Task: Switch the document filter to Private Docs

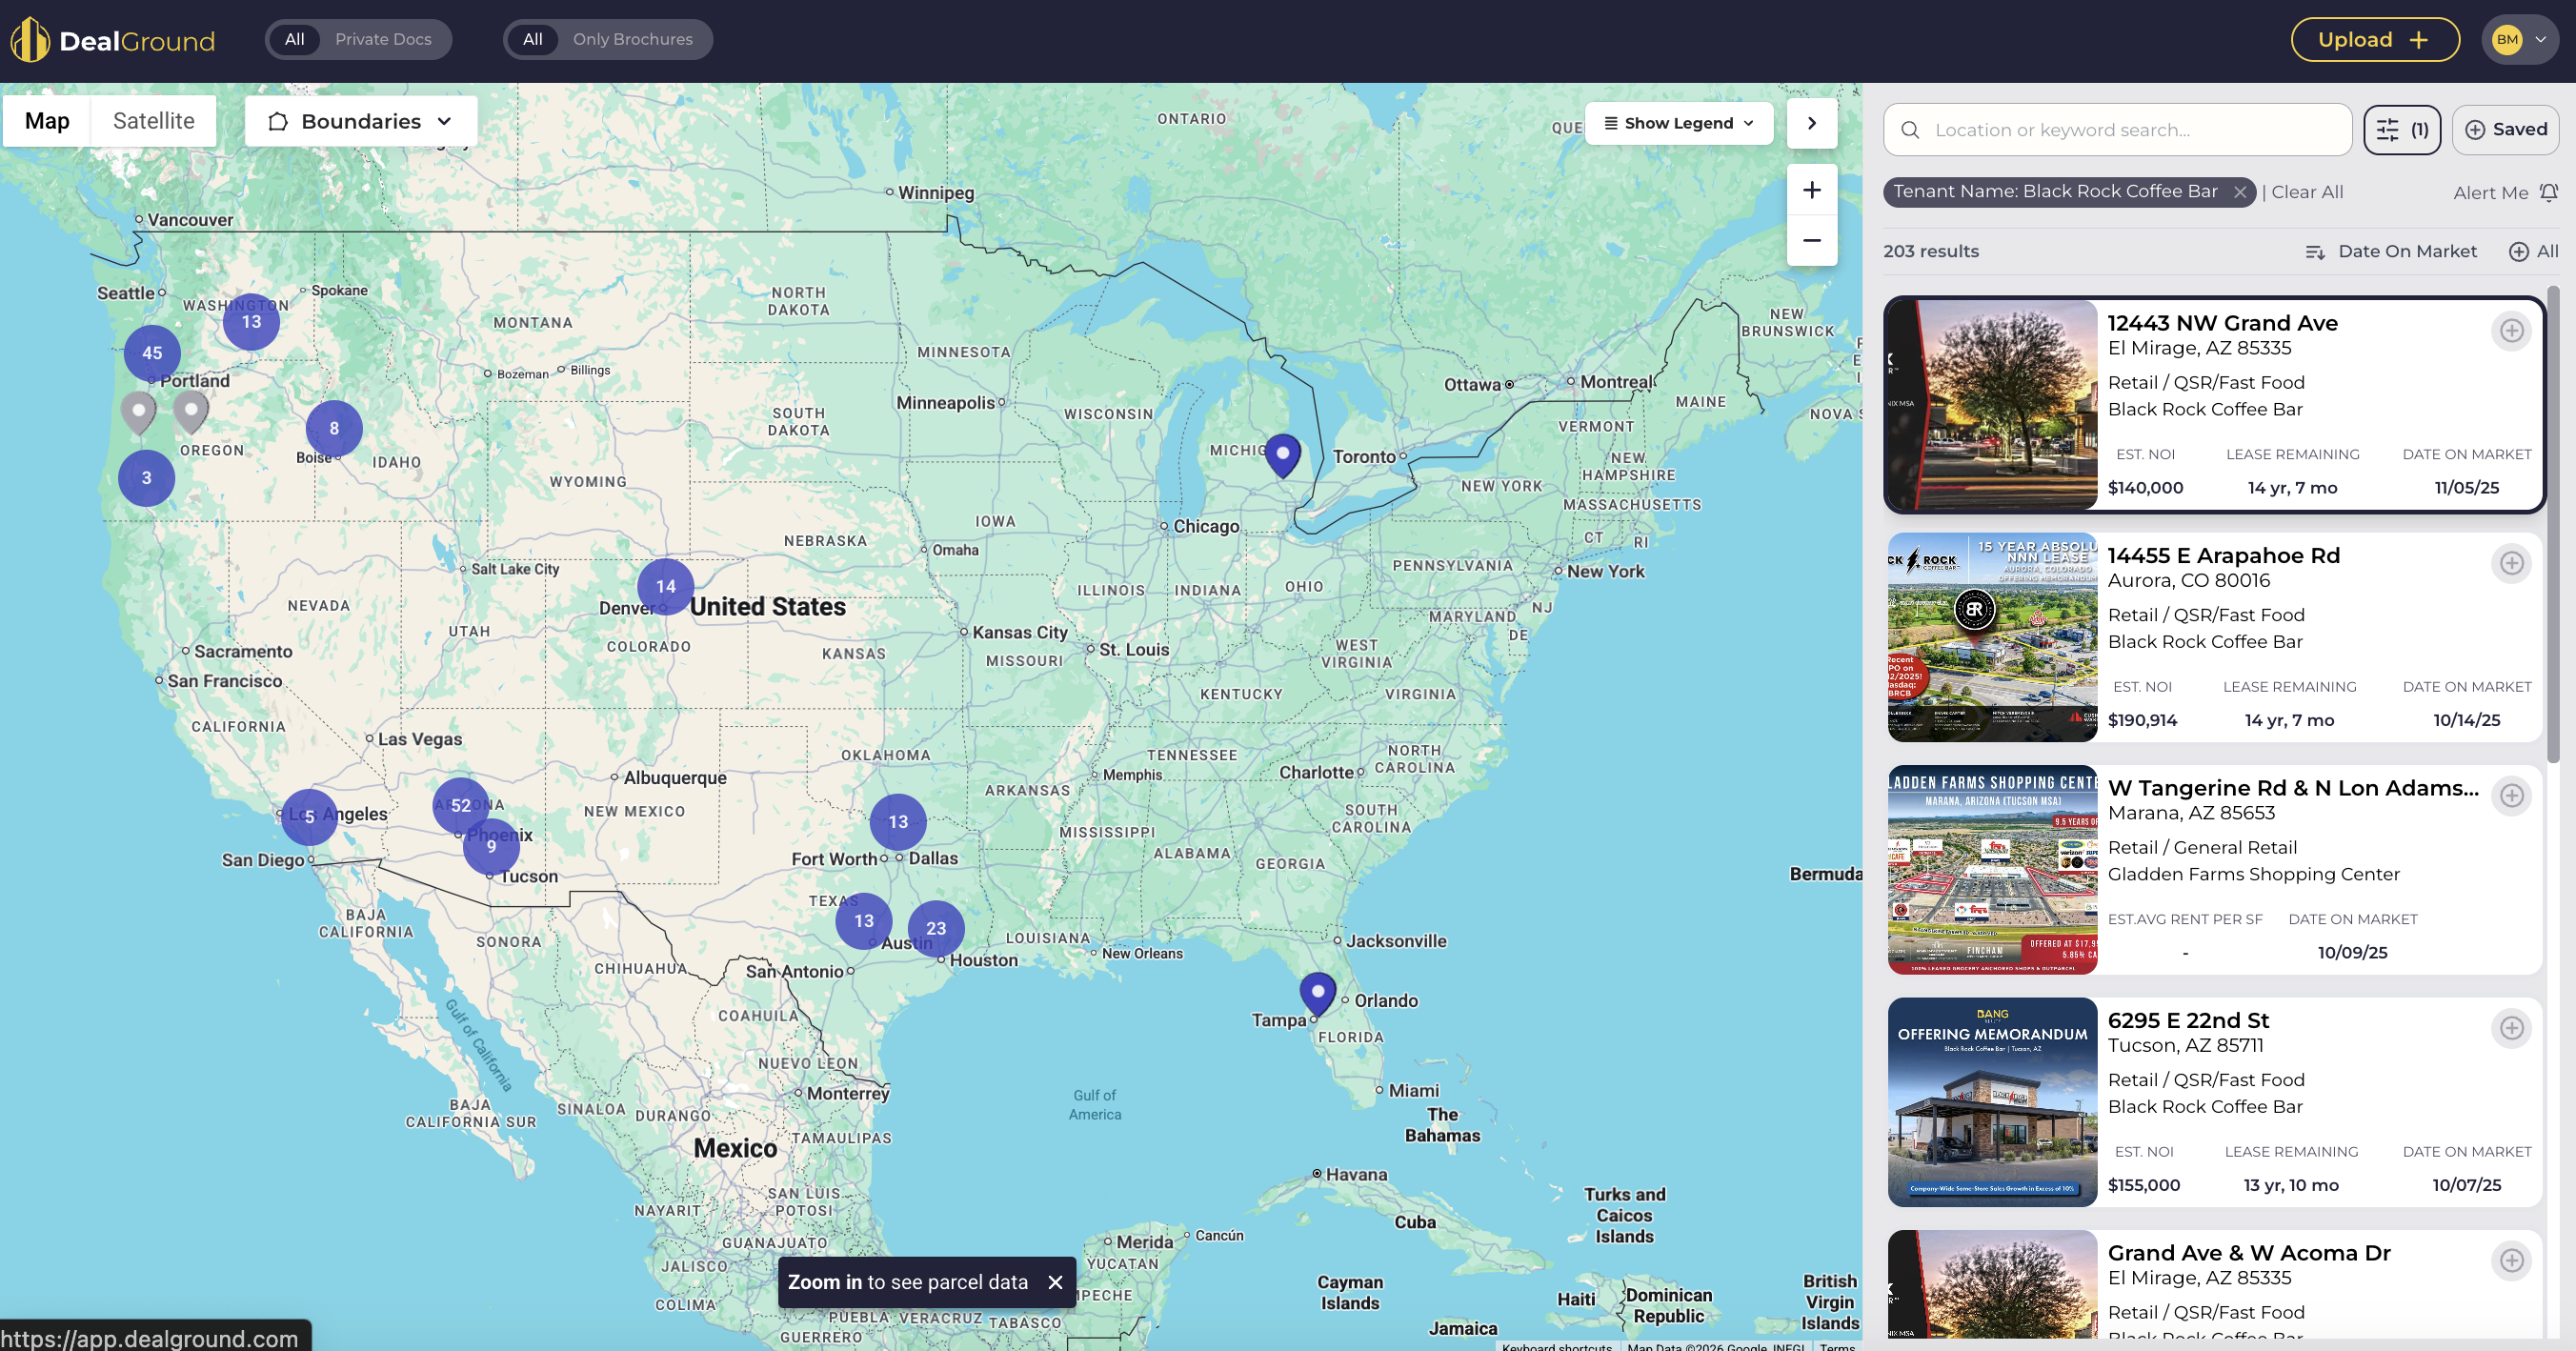Action: click(383, 39)
